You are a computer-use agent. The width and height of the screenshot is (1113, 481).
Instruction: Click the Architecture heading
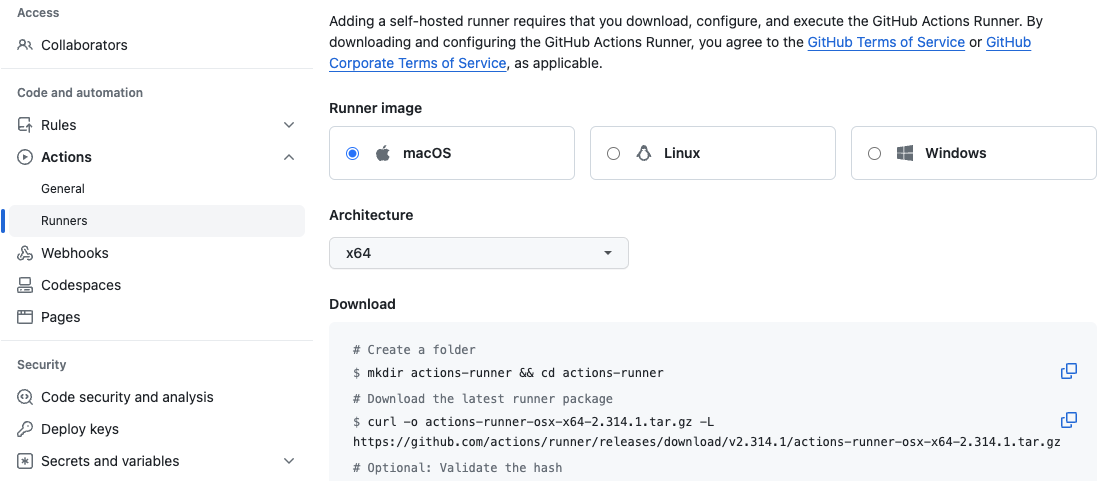[x=371, y=215]
